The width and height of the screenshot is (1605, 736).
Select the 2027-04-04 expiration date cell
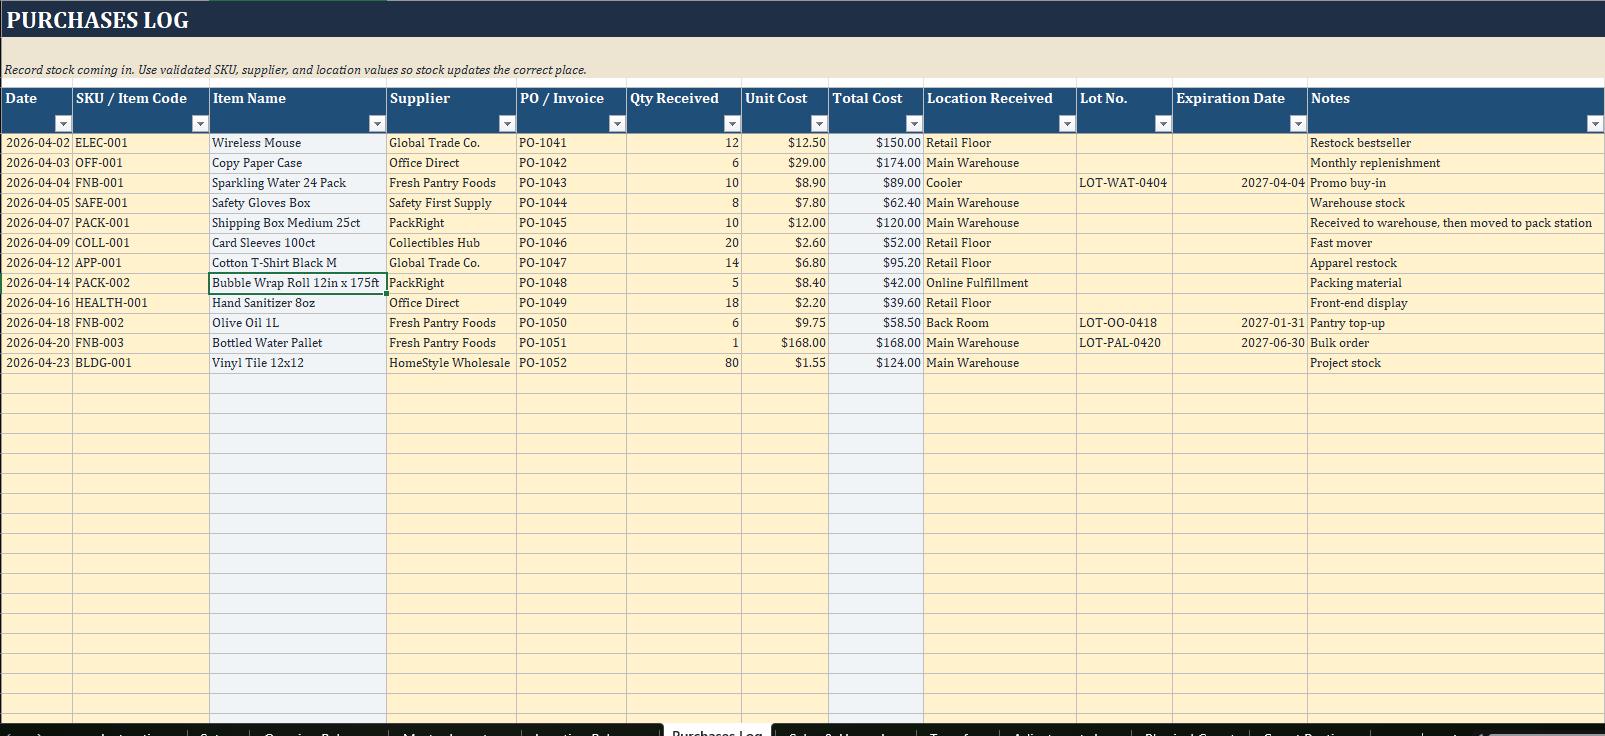click(1240, 183)
